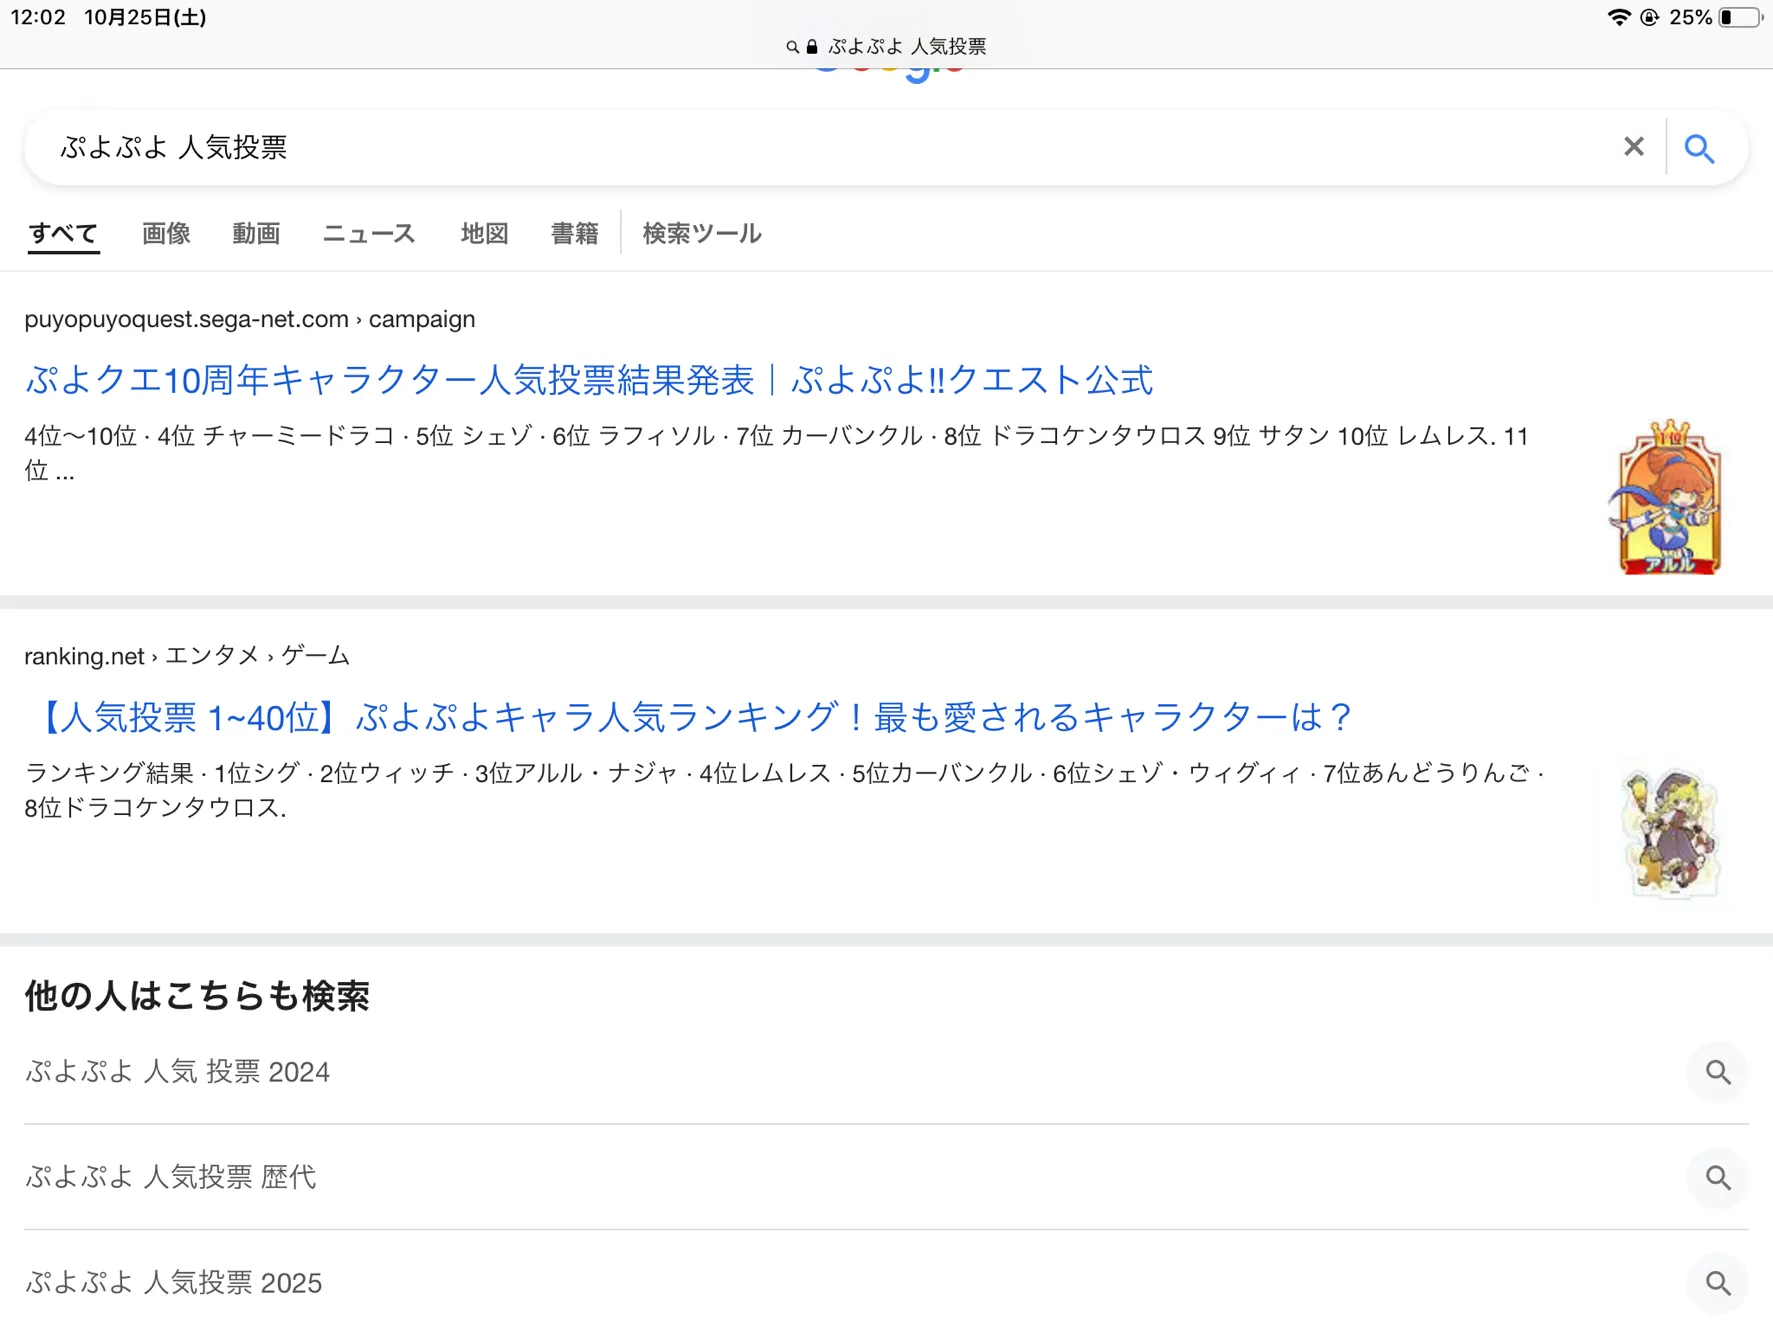Tap the lock icon in the address bar
Screen dimensions: 1773x1329
click(x=812, y=47)
